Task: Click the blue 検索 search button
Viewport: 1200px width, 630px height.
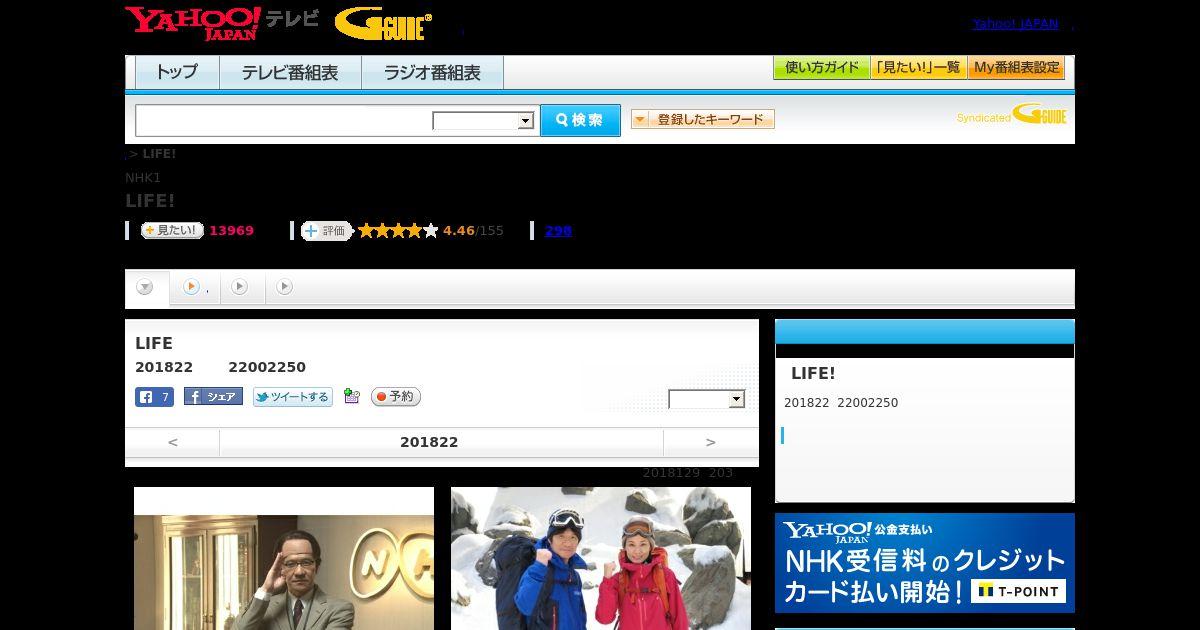Action: coord(580,120)
